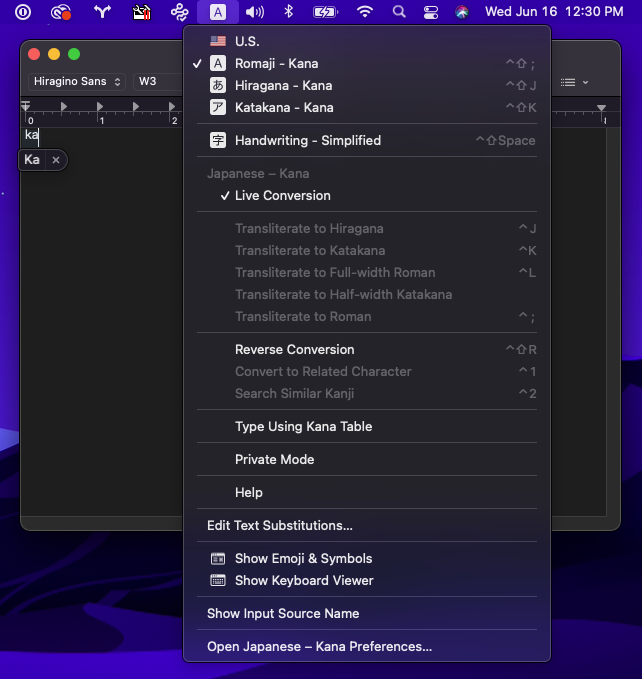Select Romaji - Kana input mode
Image resolution: width=642 pixels, height=679 pixels.
point(367,63)
